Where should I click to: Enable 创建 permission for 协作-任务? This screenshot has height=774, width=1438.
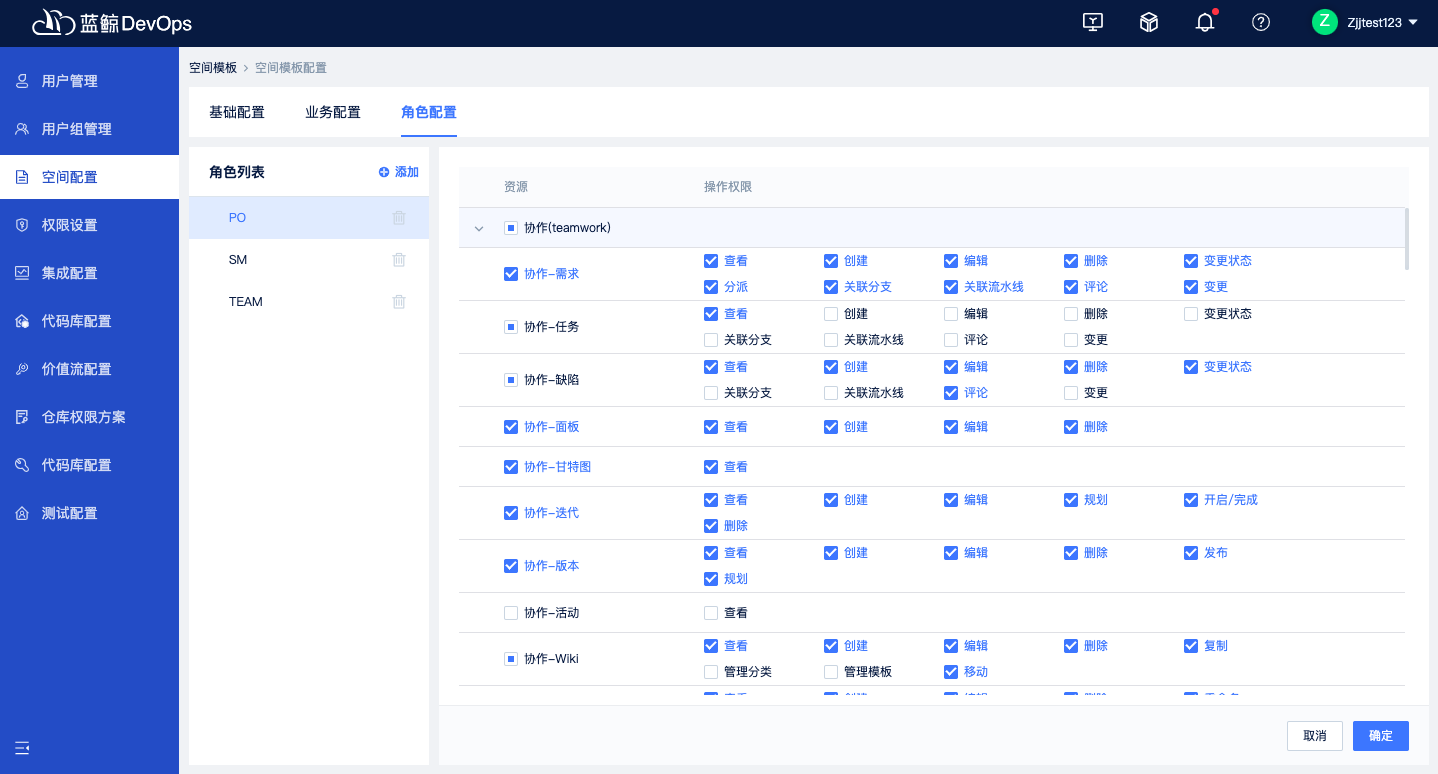[x=831, y=314]
